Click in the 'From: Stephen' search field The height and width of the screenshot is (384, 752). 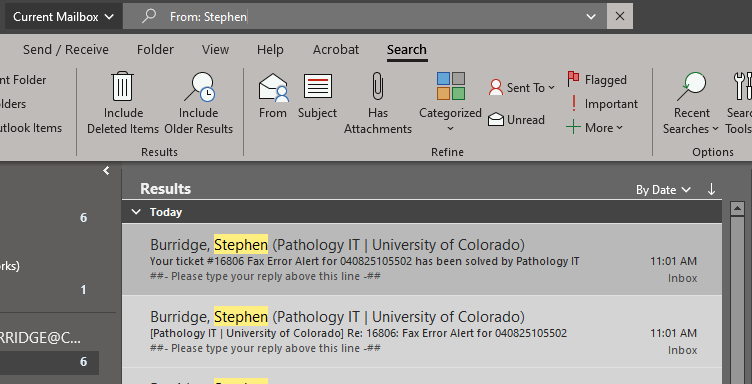click(x=364, y=17)
